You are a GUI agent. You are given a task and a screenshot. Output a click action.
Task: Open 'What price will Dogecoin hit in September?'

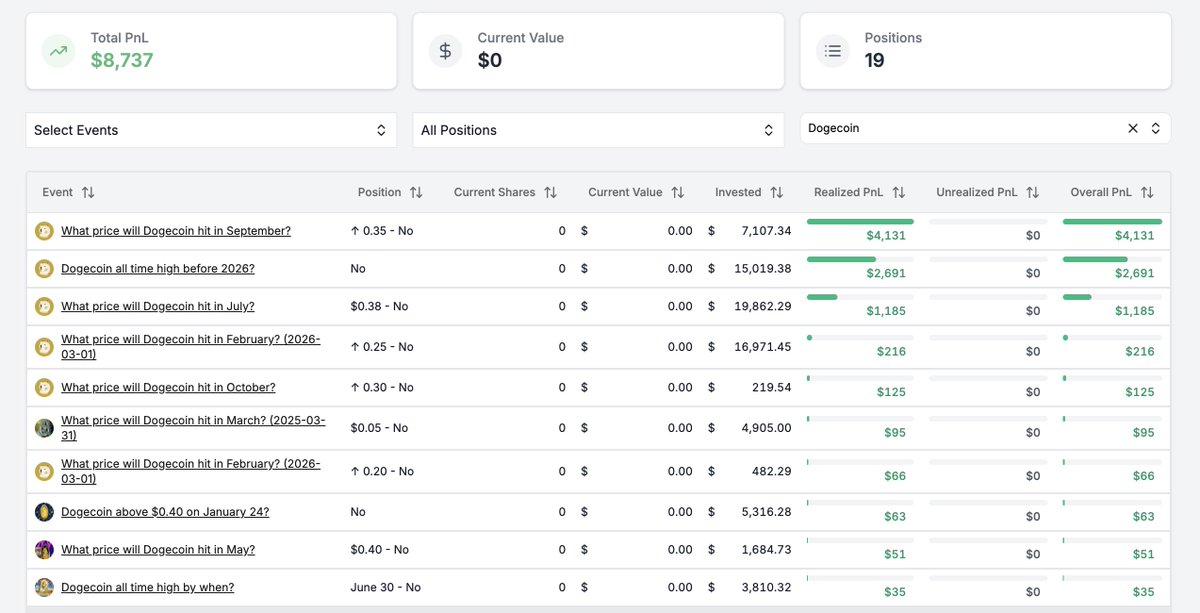click(x=176, y=231)
